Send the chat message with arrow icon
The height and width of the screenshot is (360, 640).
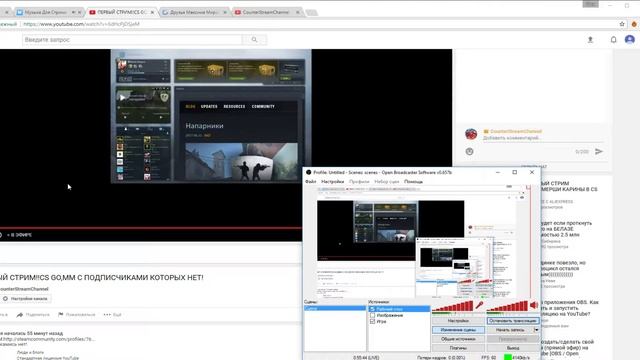pos(599,151)
